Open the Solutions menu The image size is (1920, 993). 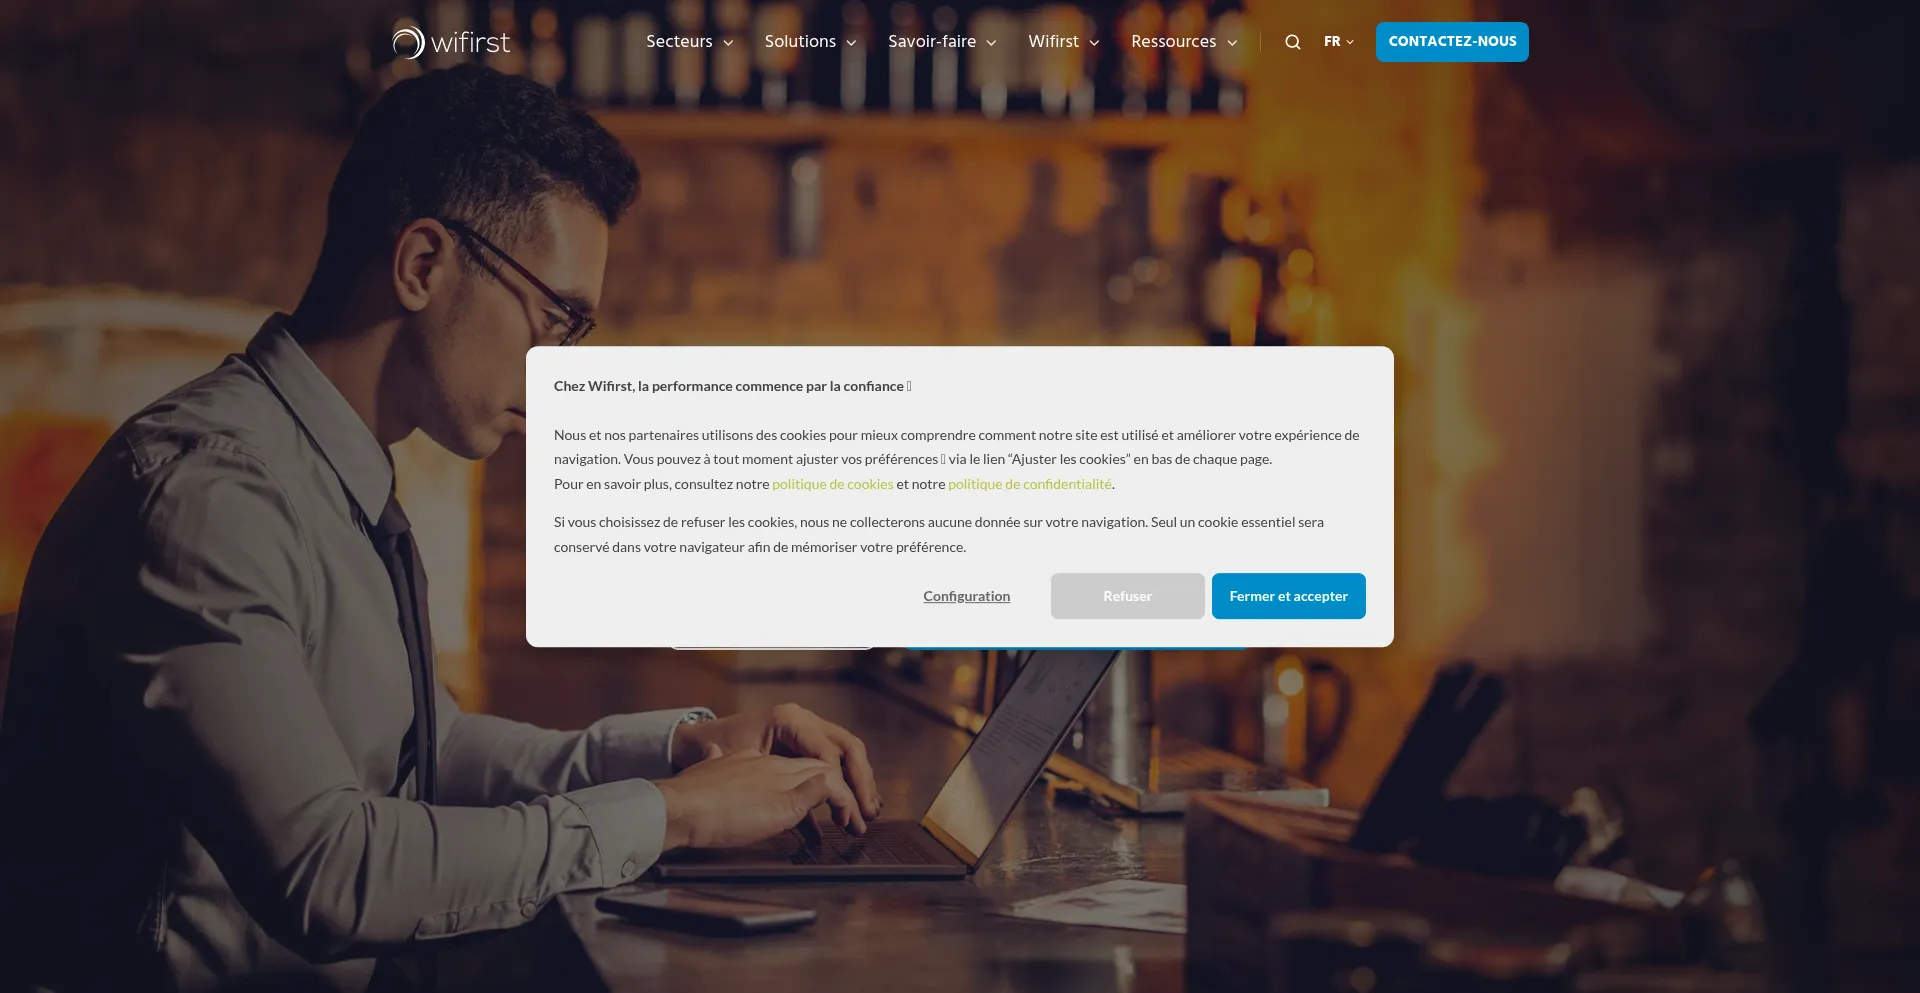coord(800,42)
